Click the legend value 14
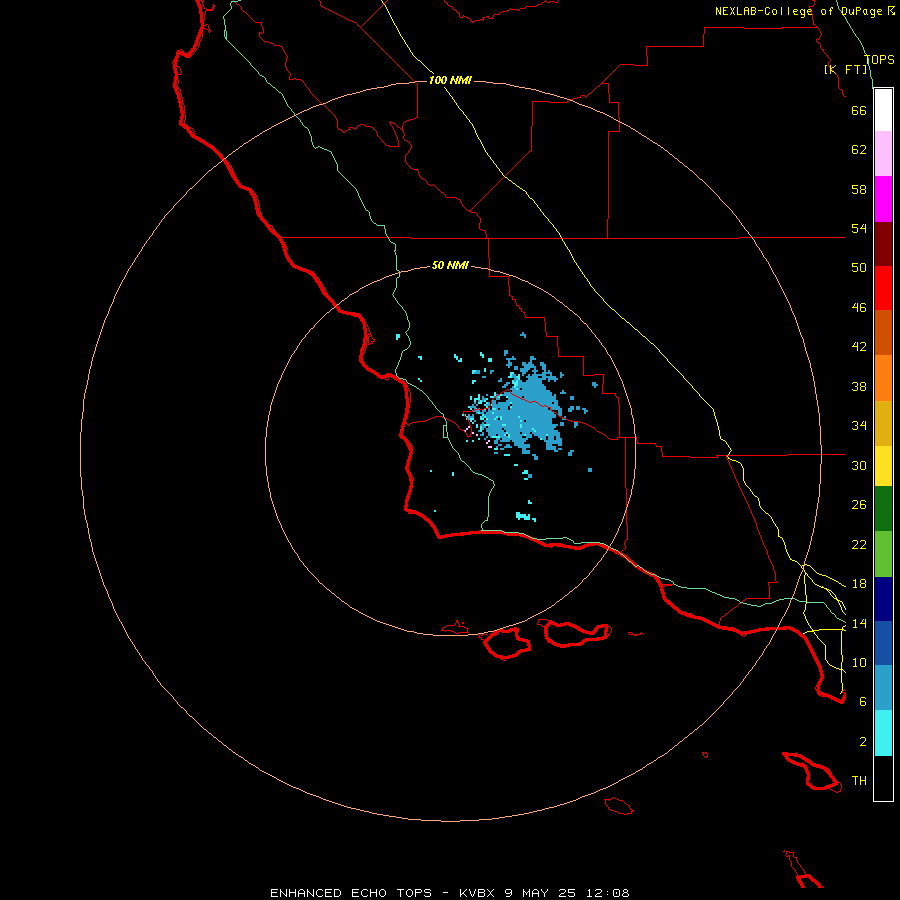The height and width of the screenshot is (900, 900). 859,623
